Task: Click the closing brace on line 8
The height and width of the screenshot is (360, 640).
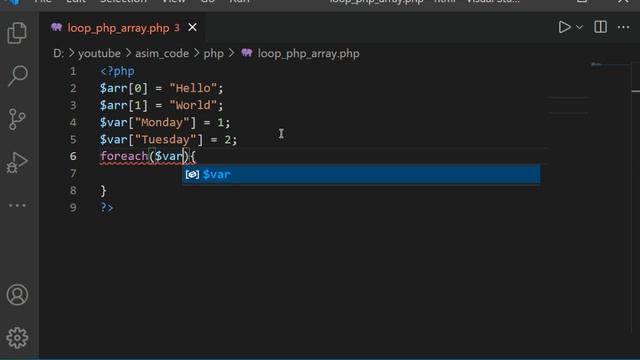Action: tap(103, 191)
